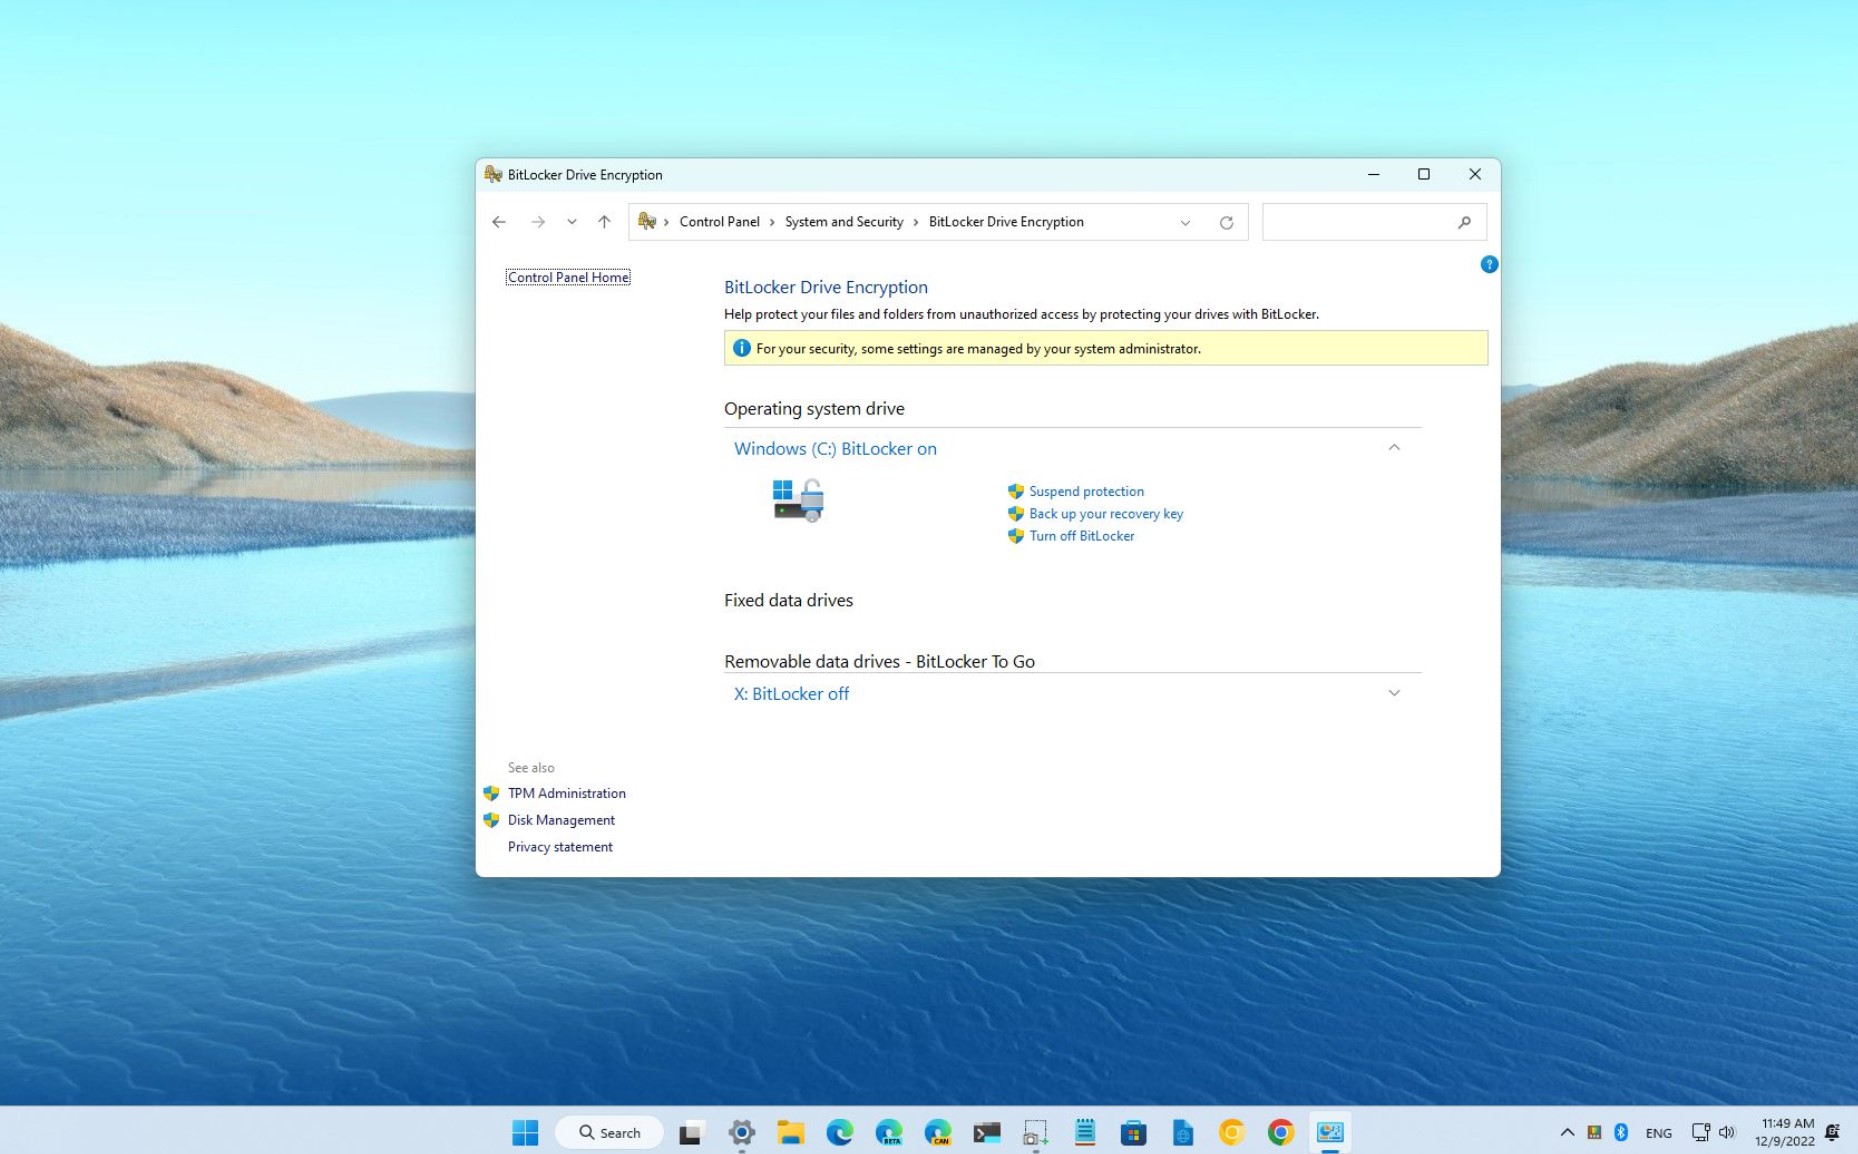The width and height of the screenshot is (1858, 1154).
Task: Open the Privacy statement link
Action: [x=559, y=847]
